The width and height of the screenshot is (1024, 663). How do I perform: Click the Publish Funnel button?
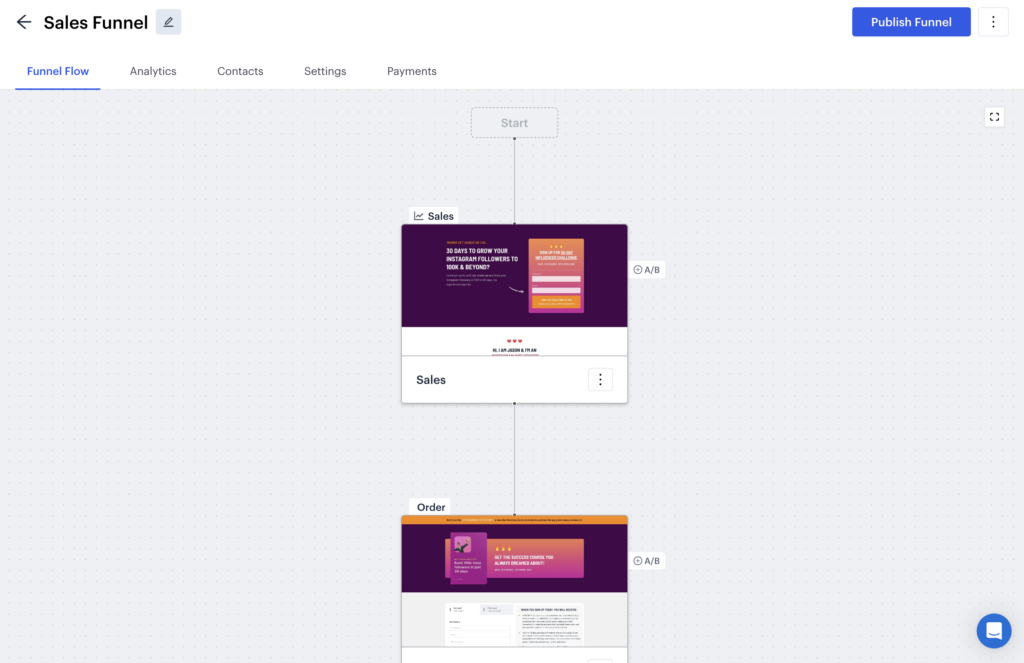pyautogui.click(x=911, y=21)
